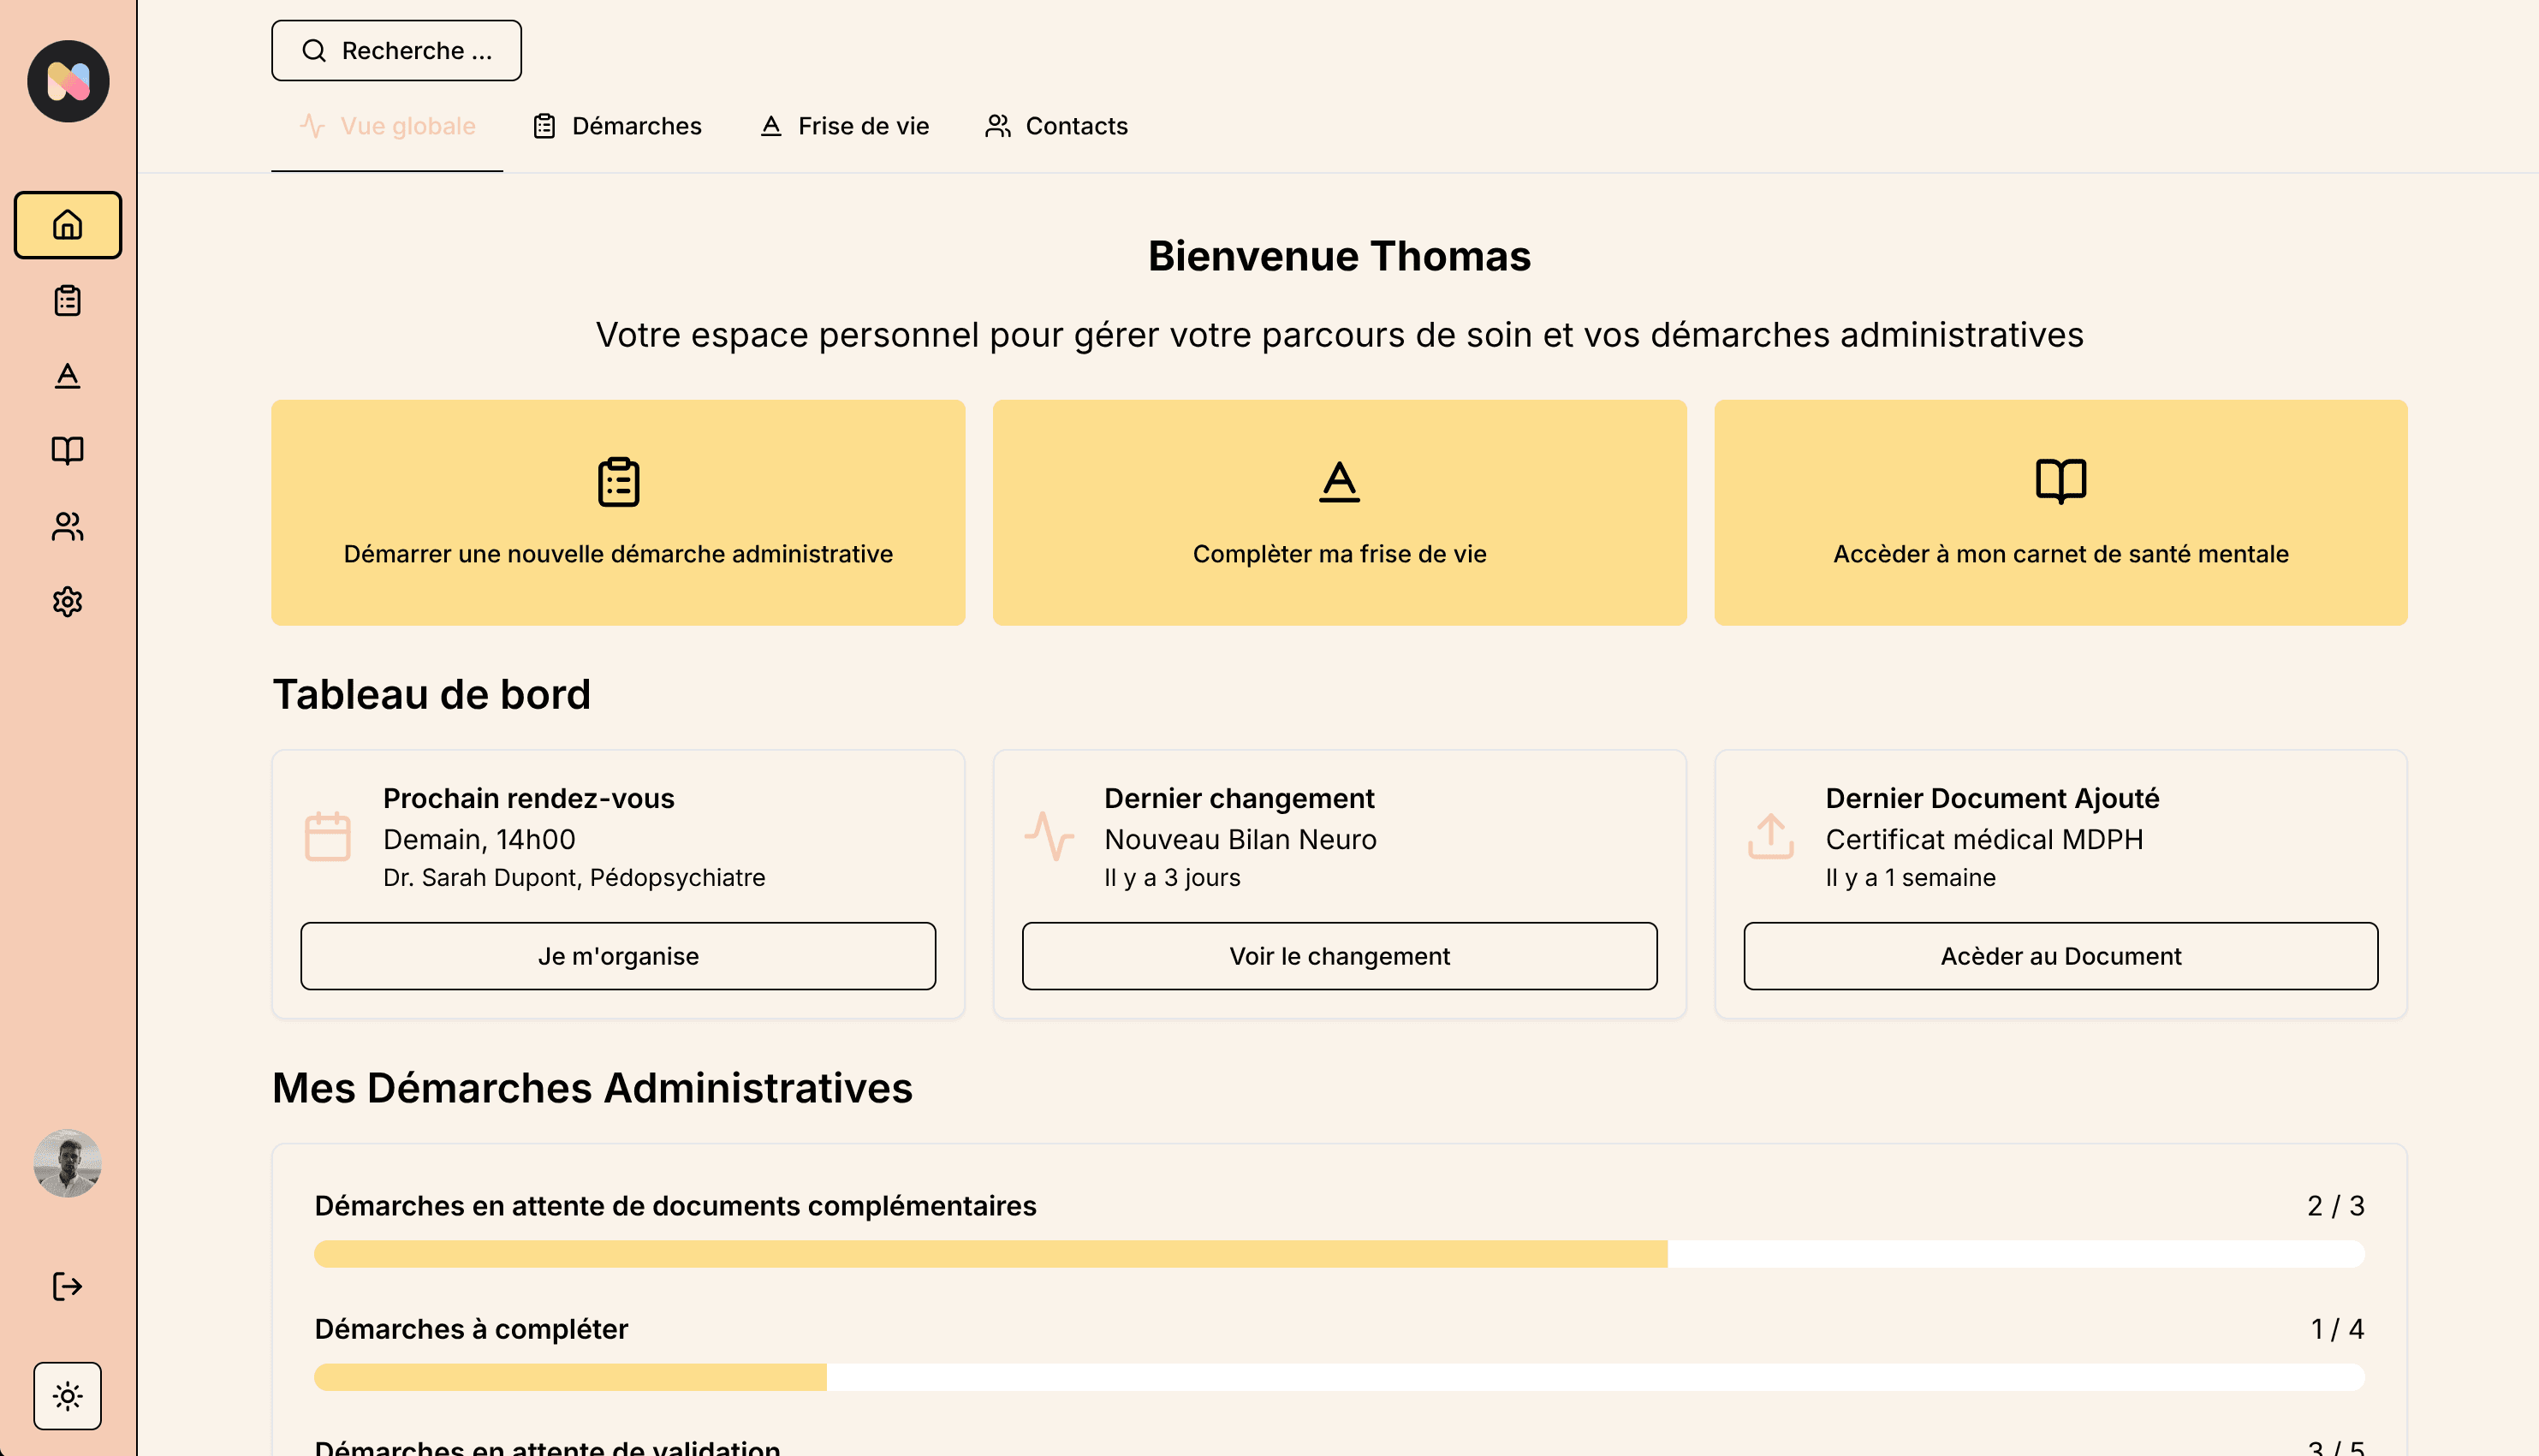The height and width of the screenshot is (1456, 2539).
Task: Click the app logo in the sidebar
Action: [x=68, y=81]
